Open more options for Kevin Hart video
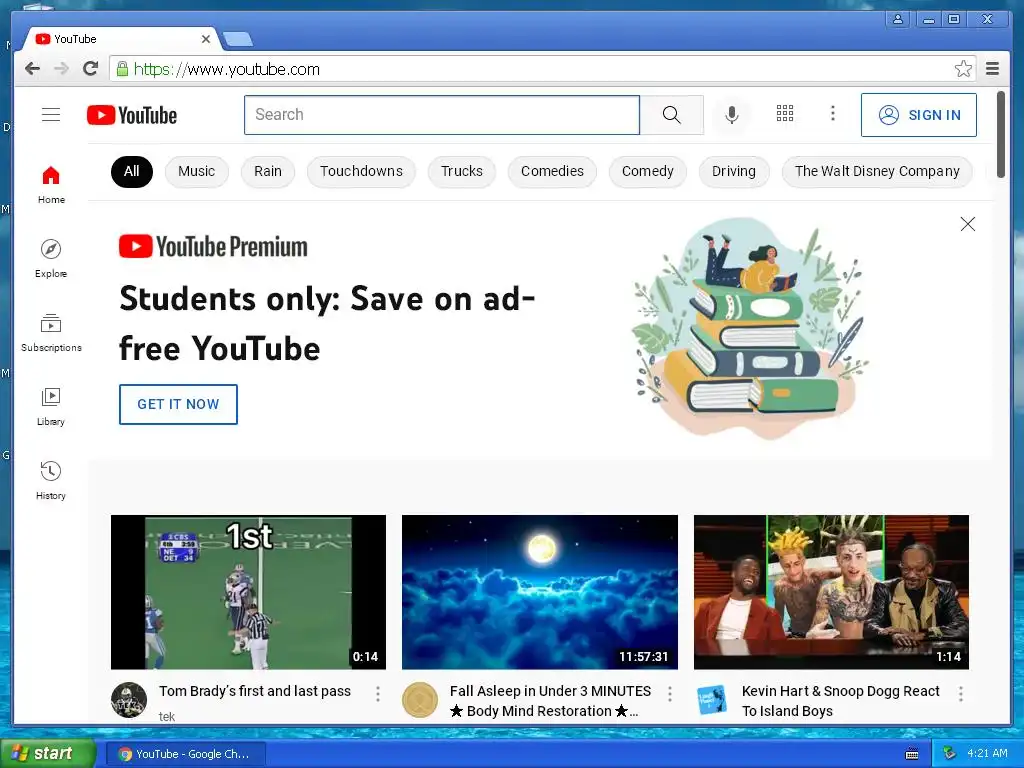The width and height of the screenshot is (1024, 768). click(x=961, y=694)
